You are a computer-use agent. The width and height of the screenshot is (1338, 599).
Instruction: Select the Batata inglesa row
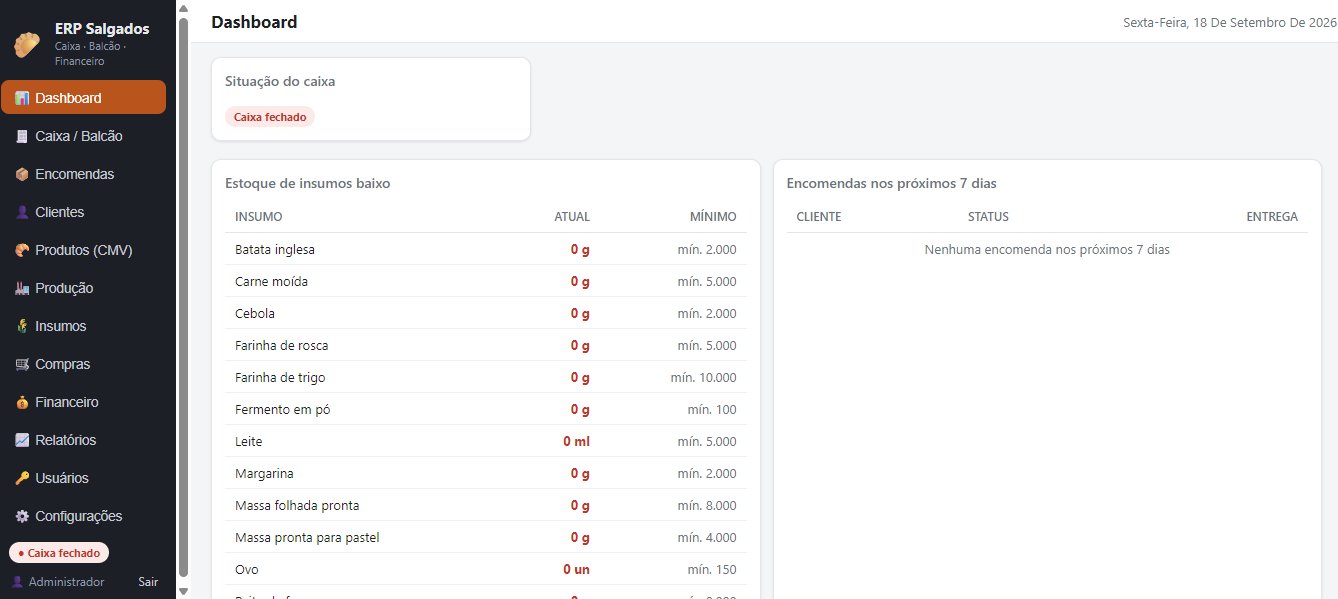(486, 249)
